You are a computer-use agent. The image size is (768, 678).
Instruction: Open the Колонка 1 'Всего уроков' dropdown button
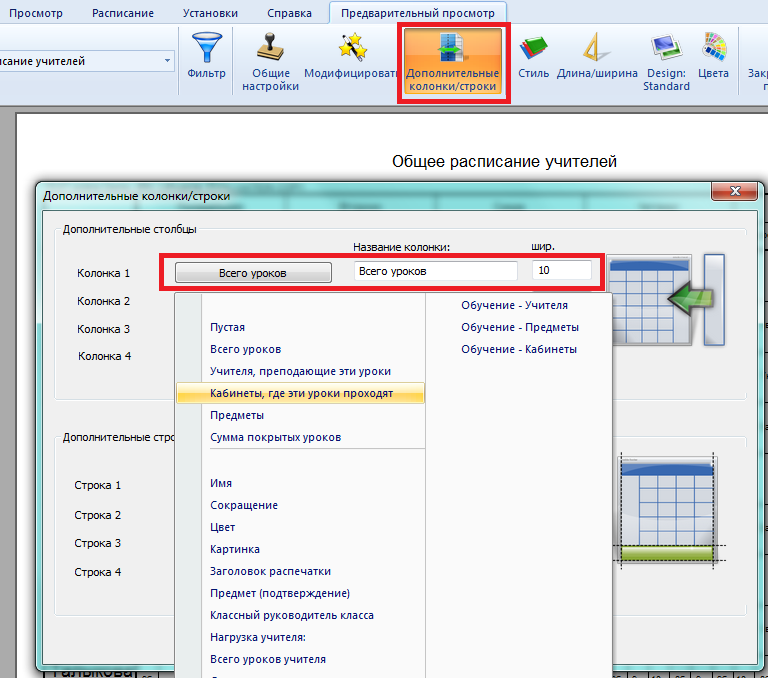[x=252, y=272]
